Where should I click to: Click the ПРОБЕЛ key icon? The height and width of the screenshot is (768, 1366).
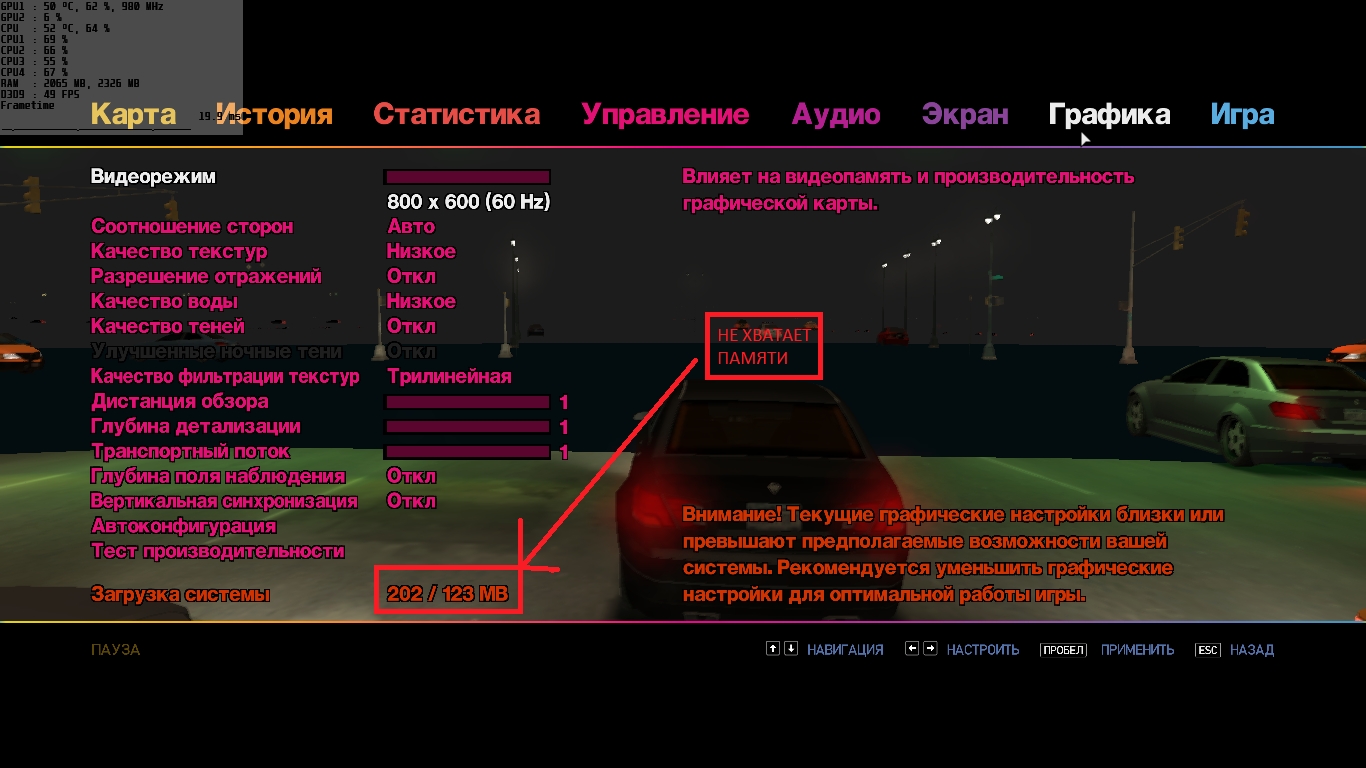coord(1063,650)
